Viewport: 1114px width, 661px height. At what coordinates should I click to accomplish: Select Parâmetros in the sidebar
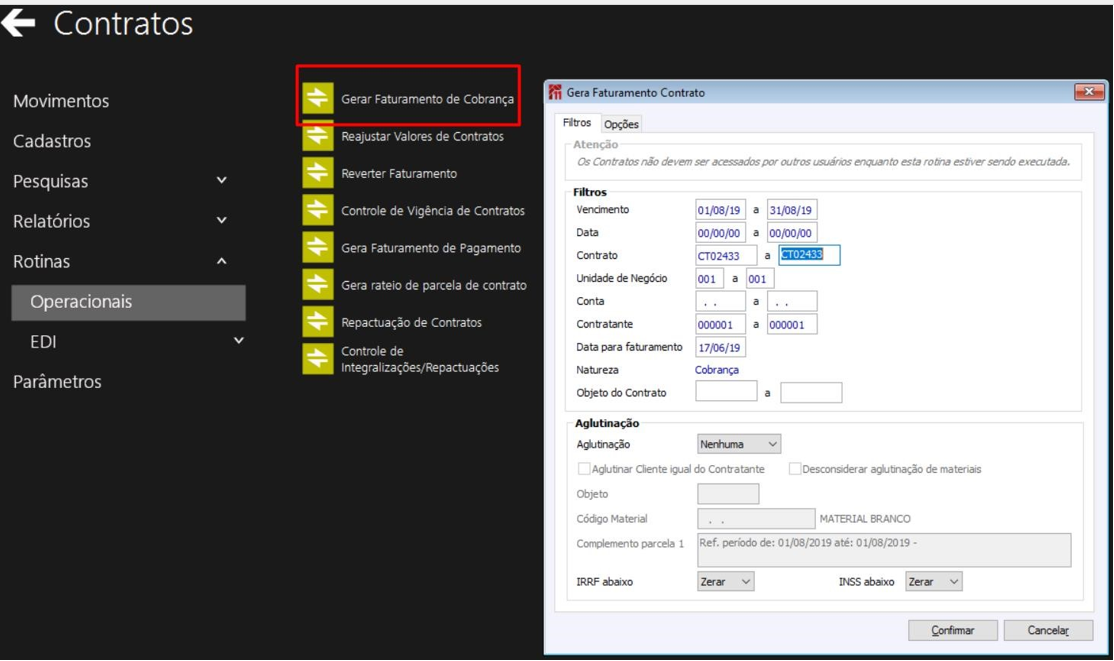tap(57, 382)
